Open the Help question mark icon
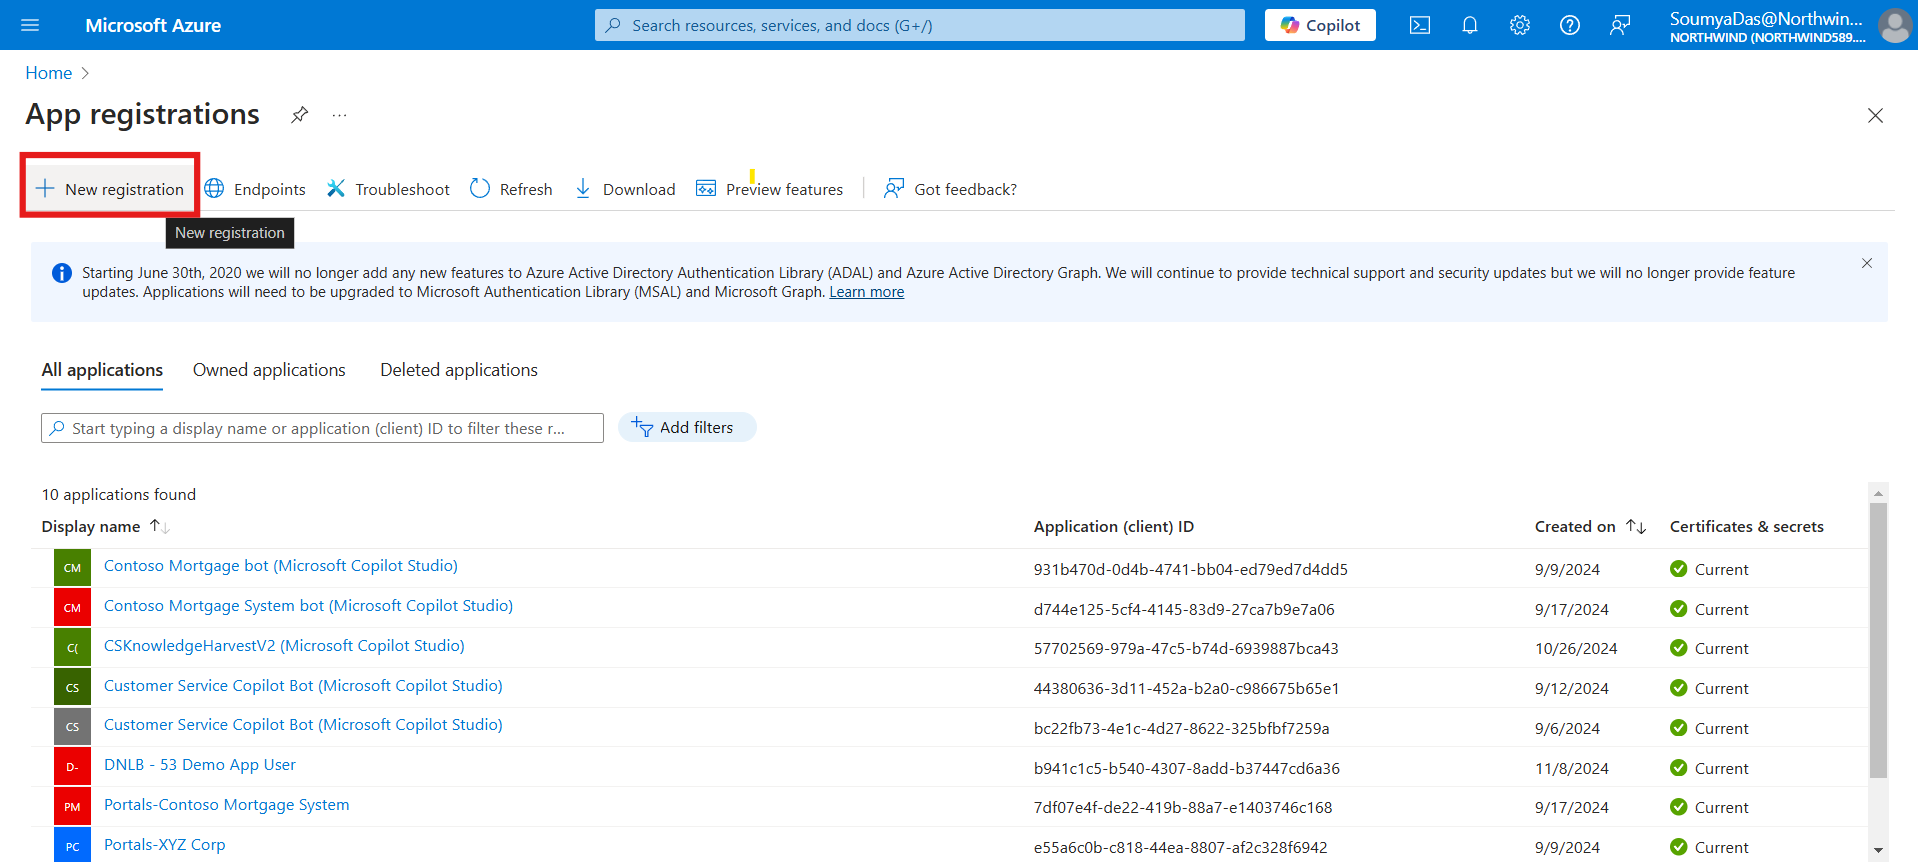The image size is (1918, 866). pos(1569,25)
